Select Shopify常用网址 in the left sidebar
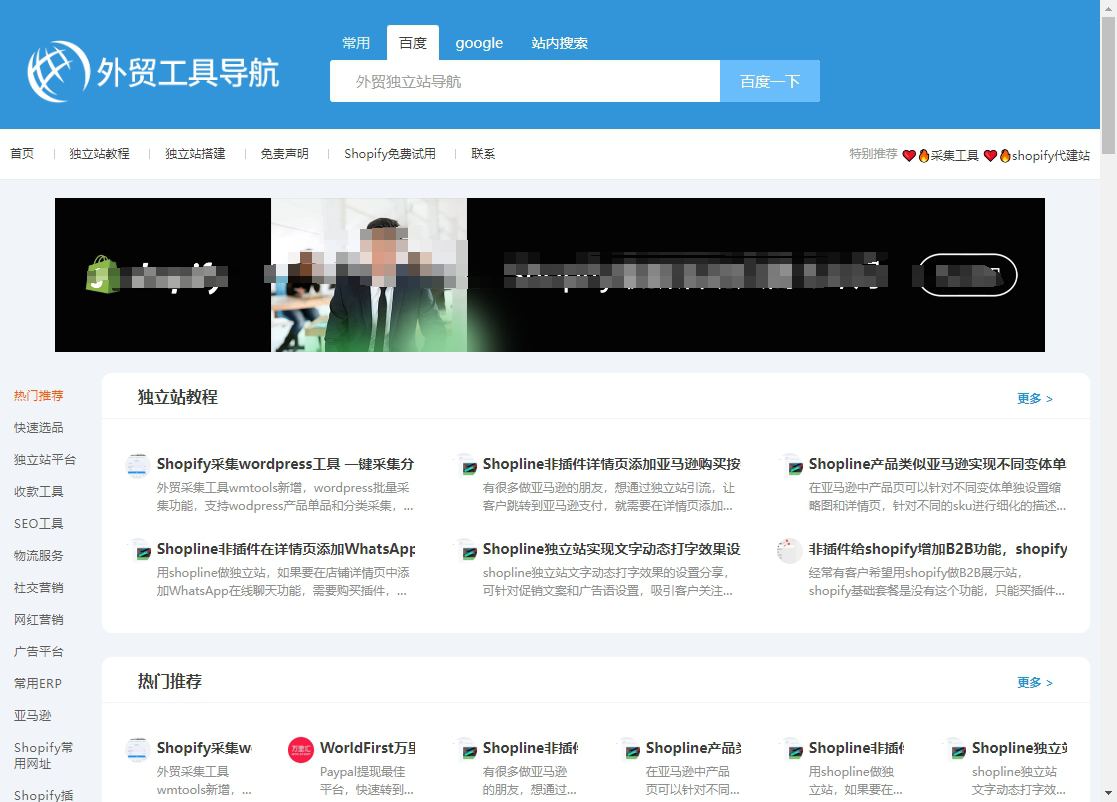 pyautogui.click(x=43, y=755)
